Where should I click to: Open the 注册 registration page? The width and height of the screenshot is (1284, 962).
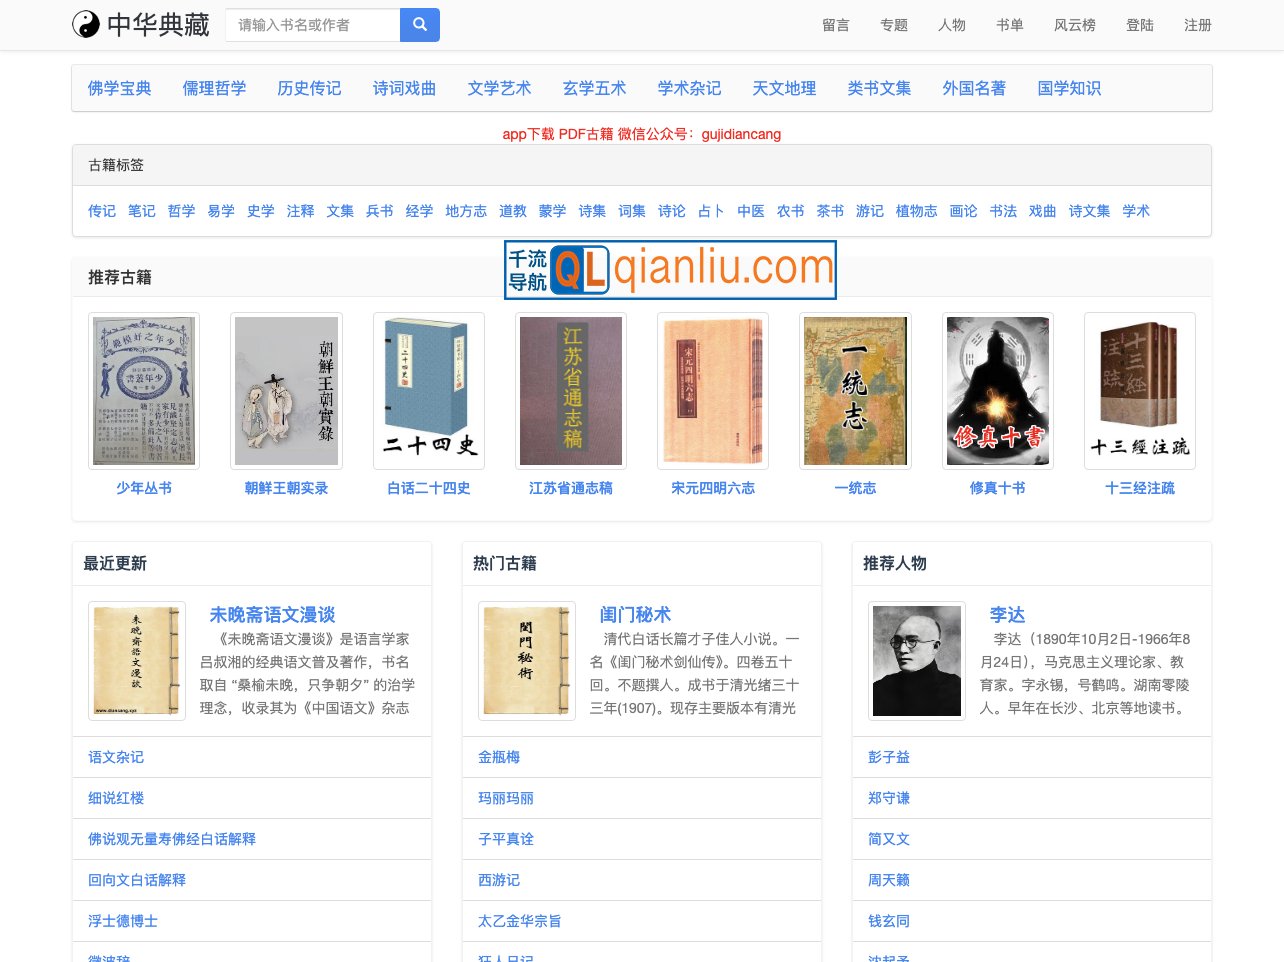coord(1197,25)
